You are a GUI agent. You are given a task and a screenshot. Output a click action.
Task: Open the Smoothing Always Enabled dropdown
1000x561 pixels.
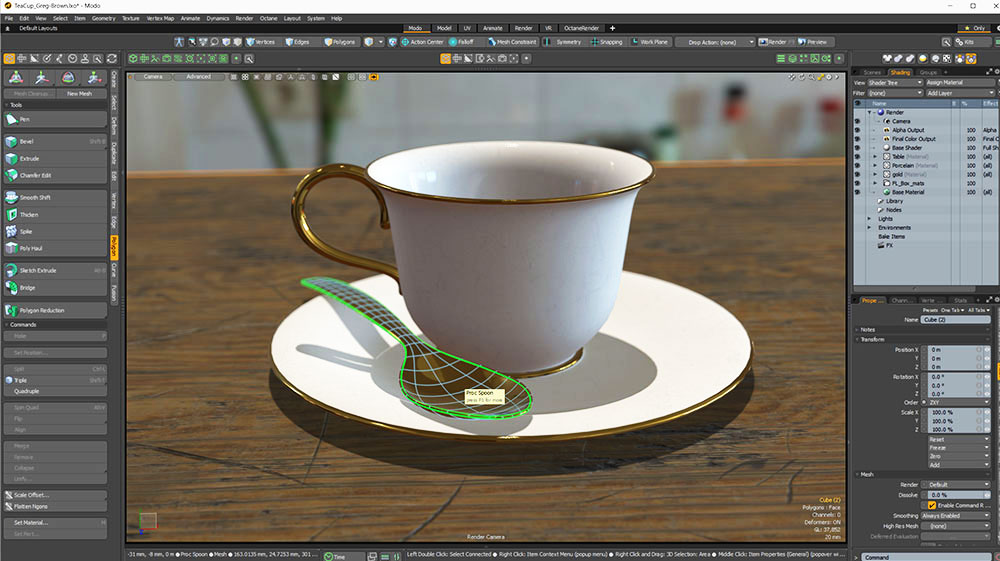tap(955, 516)
